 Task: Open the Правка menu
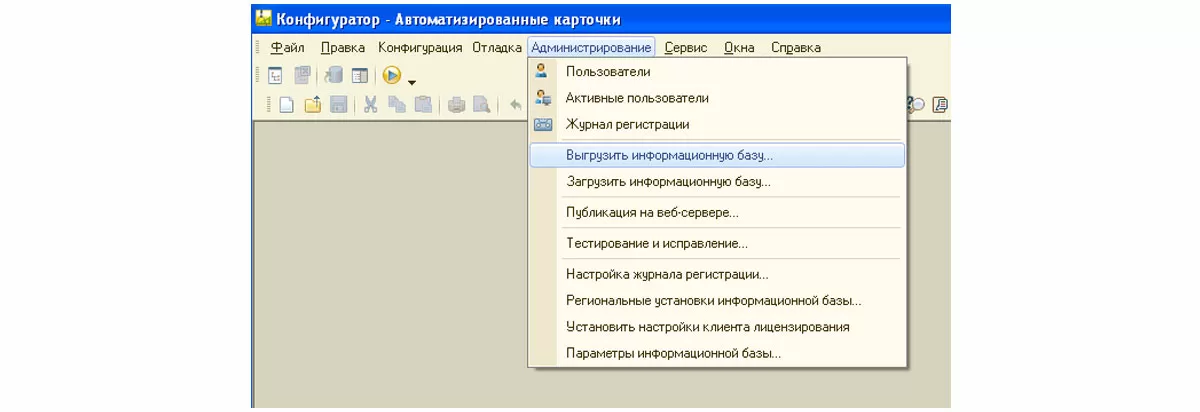(x=343, y=47)
